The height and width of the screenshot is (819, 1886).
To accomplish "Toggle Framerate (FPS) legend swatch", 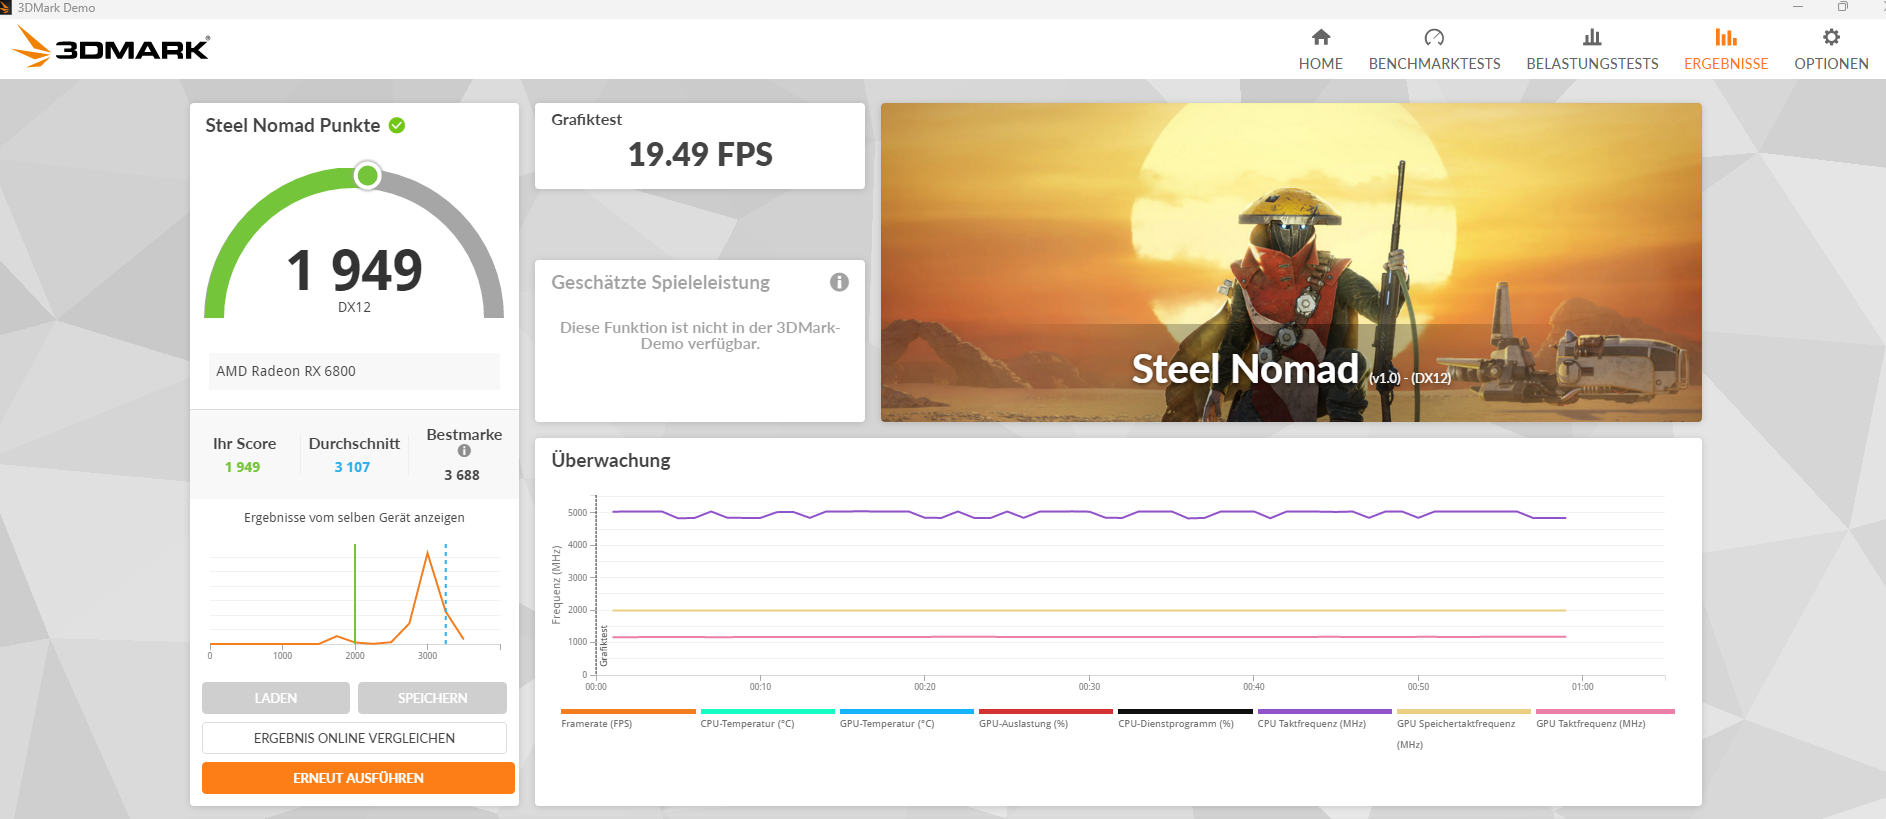I will click(x=628, y=712).
